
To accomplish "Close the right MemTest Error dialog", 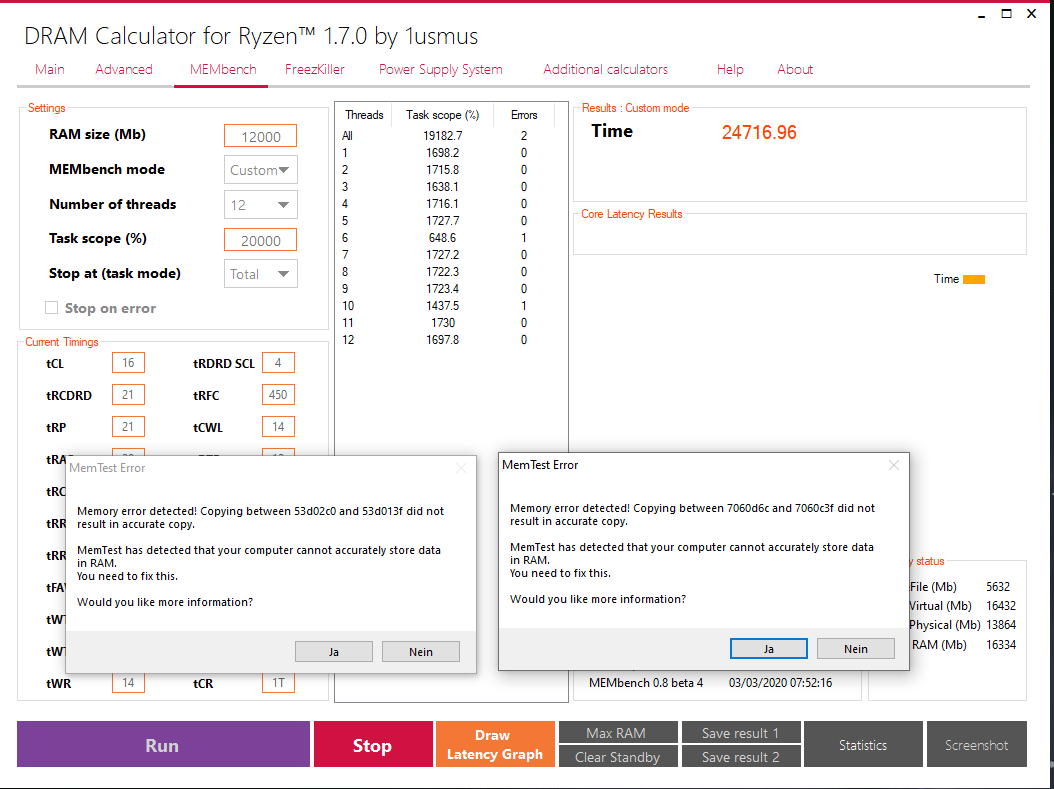I will point(893,465).
